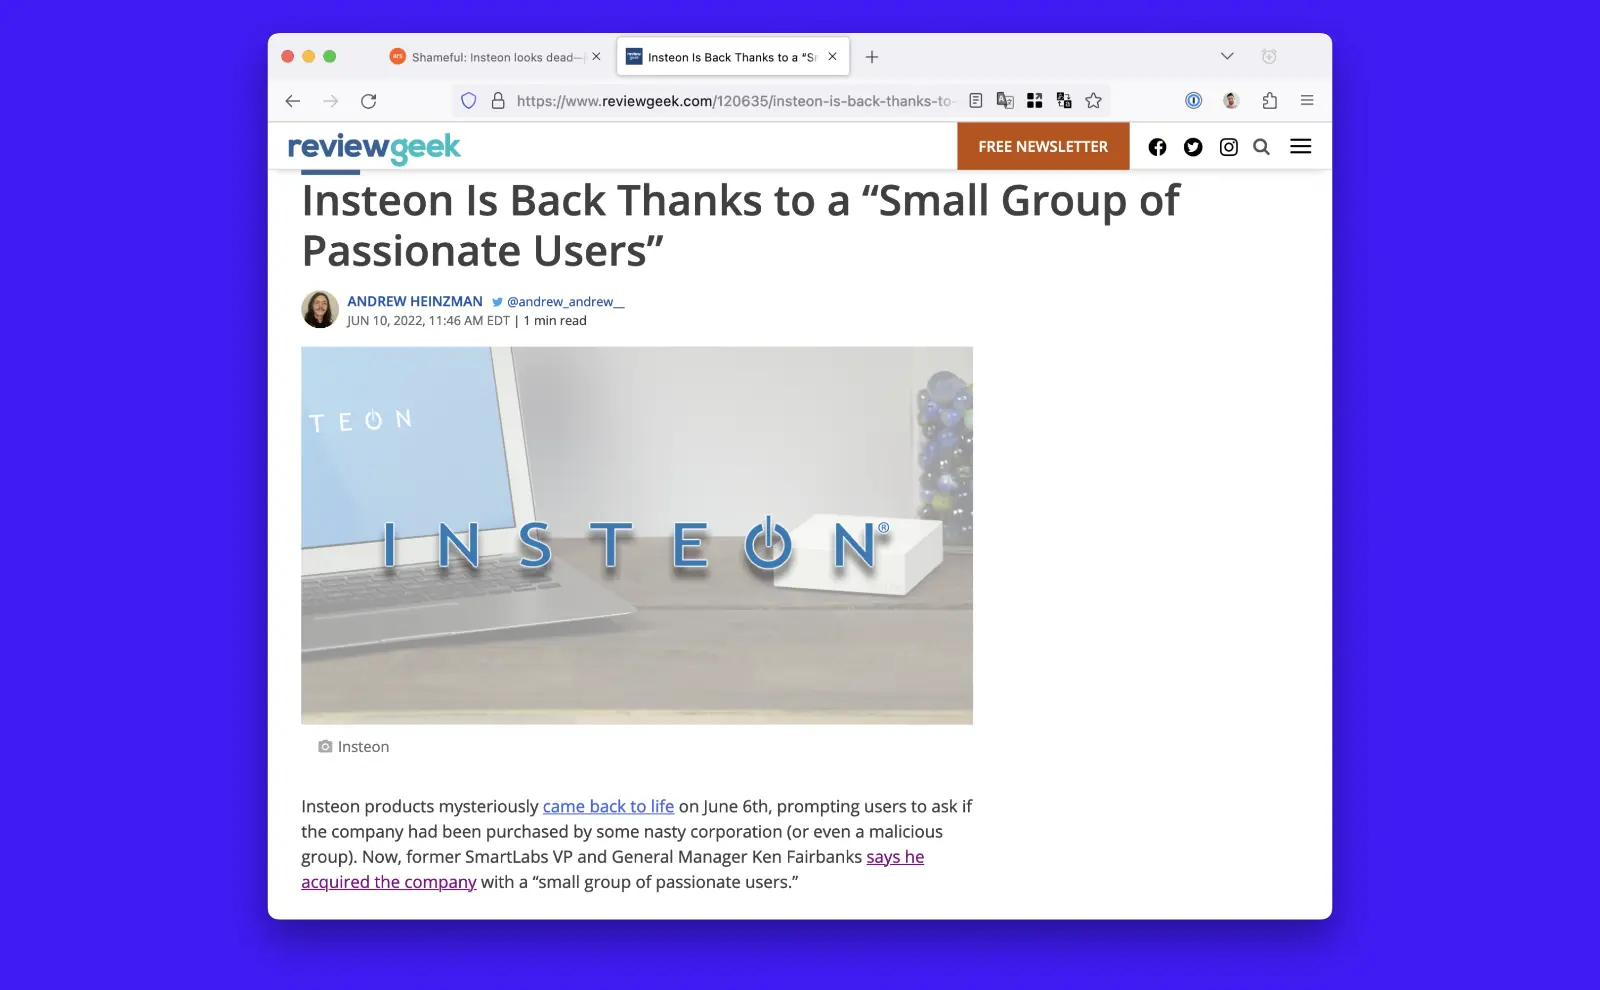1600x990 pixels.
Task: Open the tab list dropdown chevron
Action: (1227, 56)
